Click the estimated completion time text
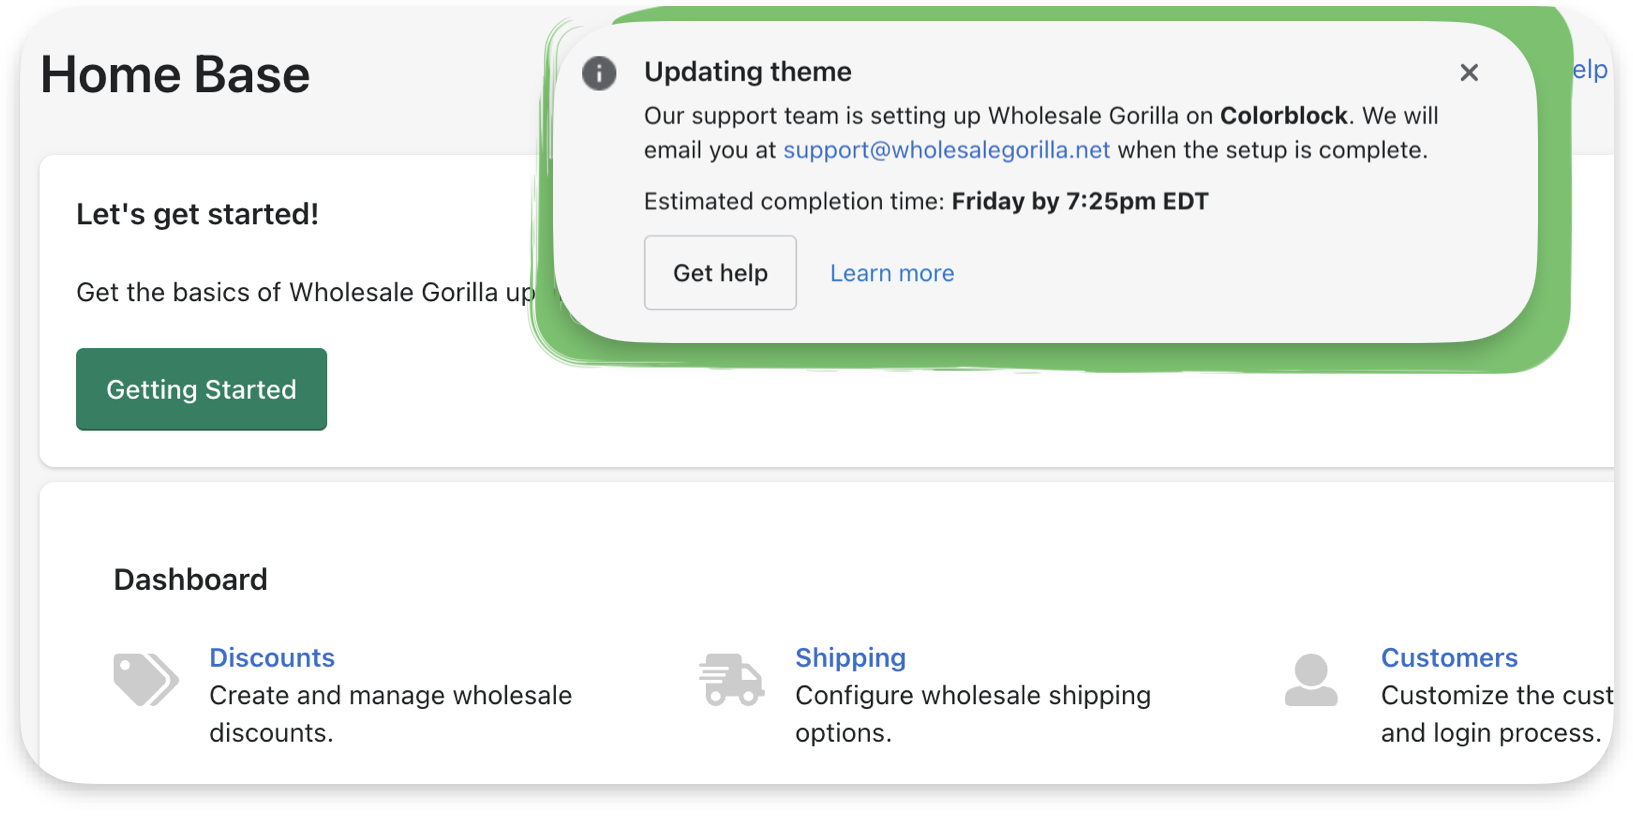Viewport: 1633px width, 816px height. click(926, 202)
